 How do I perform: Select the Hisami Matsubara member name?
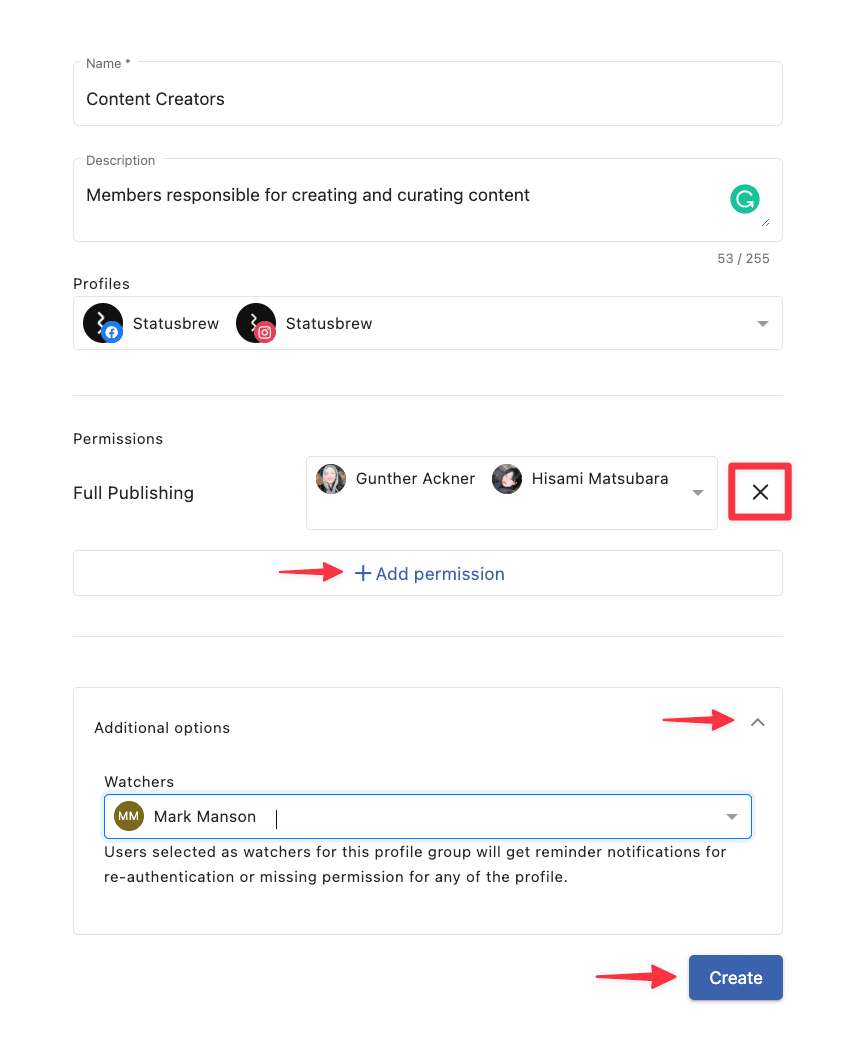point(600,478)
